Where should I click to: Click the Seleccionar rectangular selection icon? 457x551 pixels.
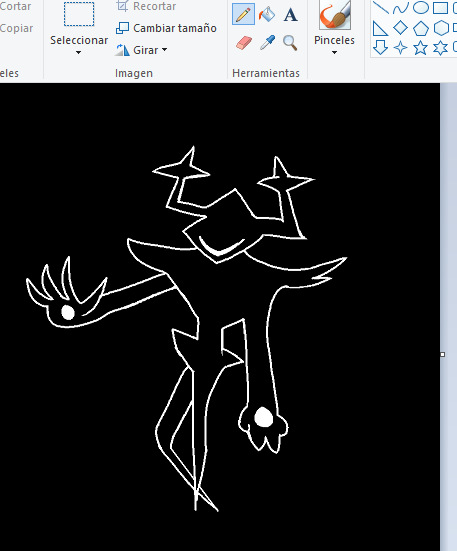point(79,14)
